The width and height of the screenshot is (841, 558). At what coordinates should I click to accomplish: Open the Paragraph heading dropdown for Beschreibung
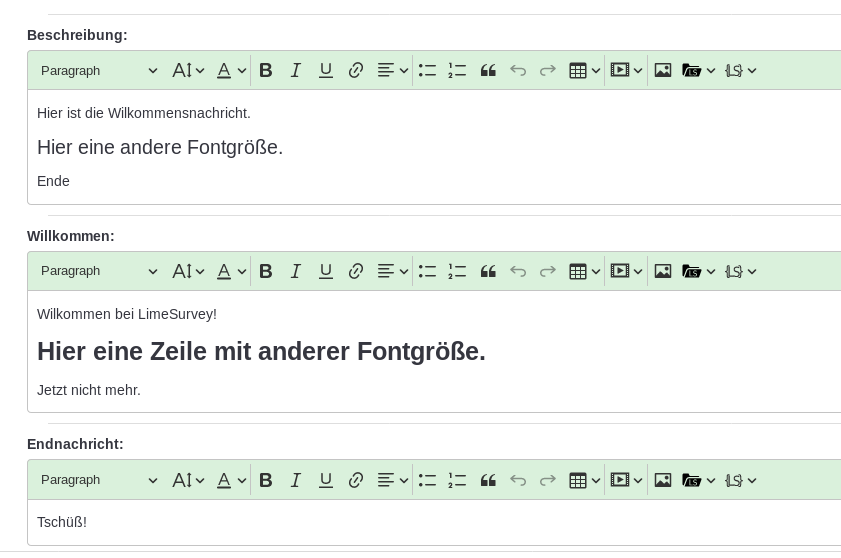99,70
